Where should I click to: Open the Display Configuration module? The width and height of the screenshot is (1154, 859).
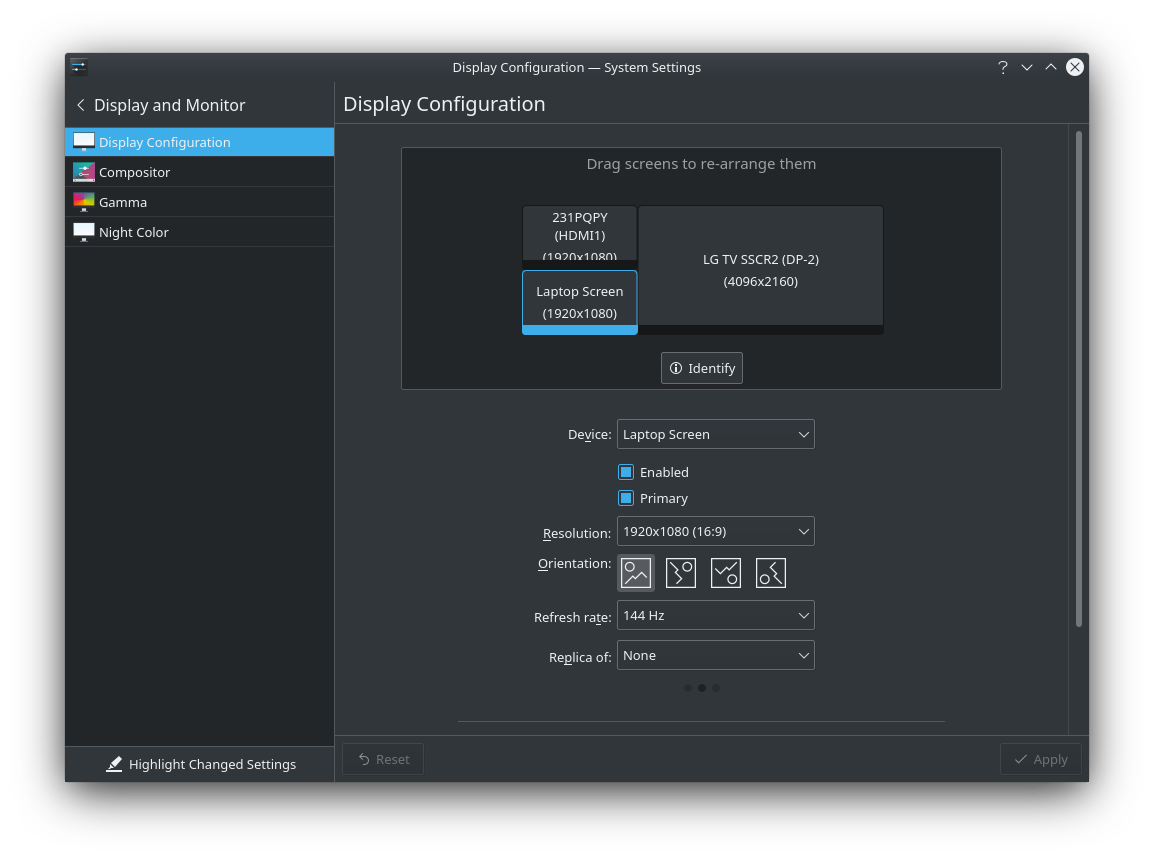[199, 142]
